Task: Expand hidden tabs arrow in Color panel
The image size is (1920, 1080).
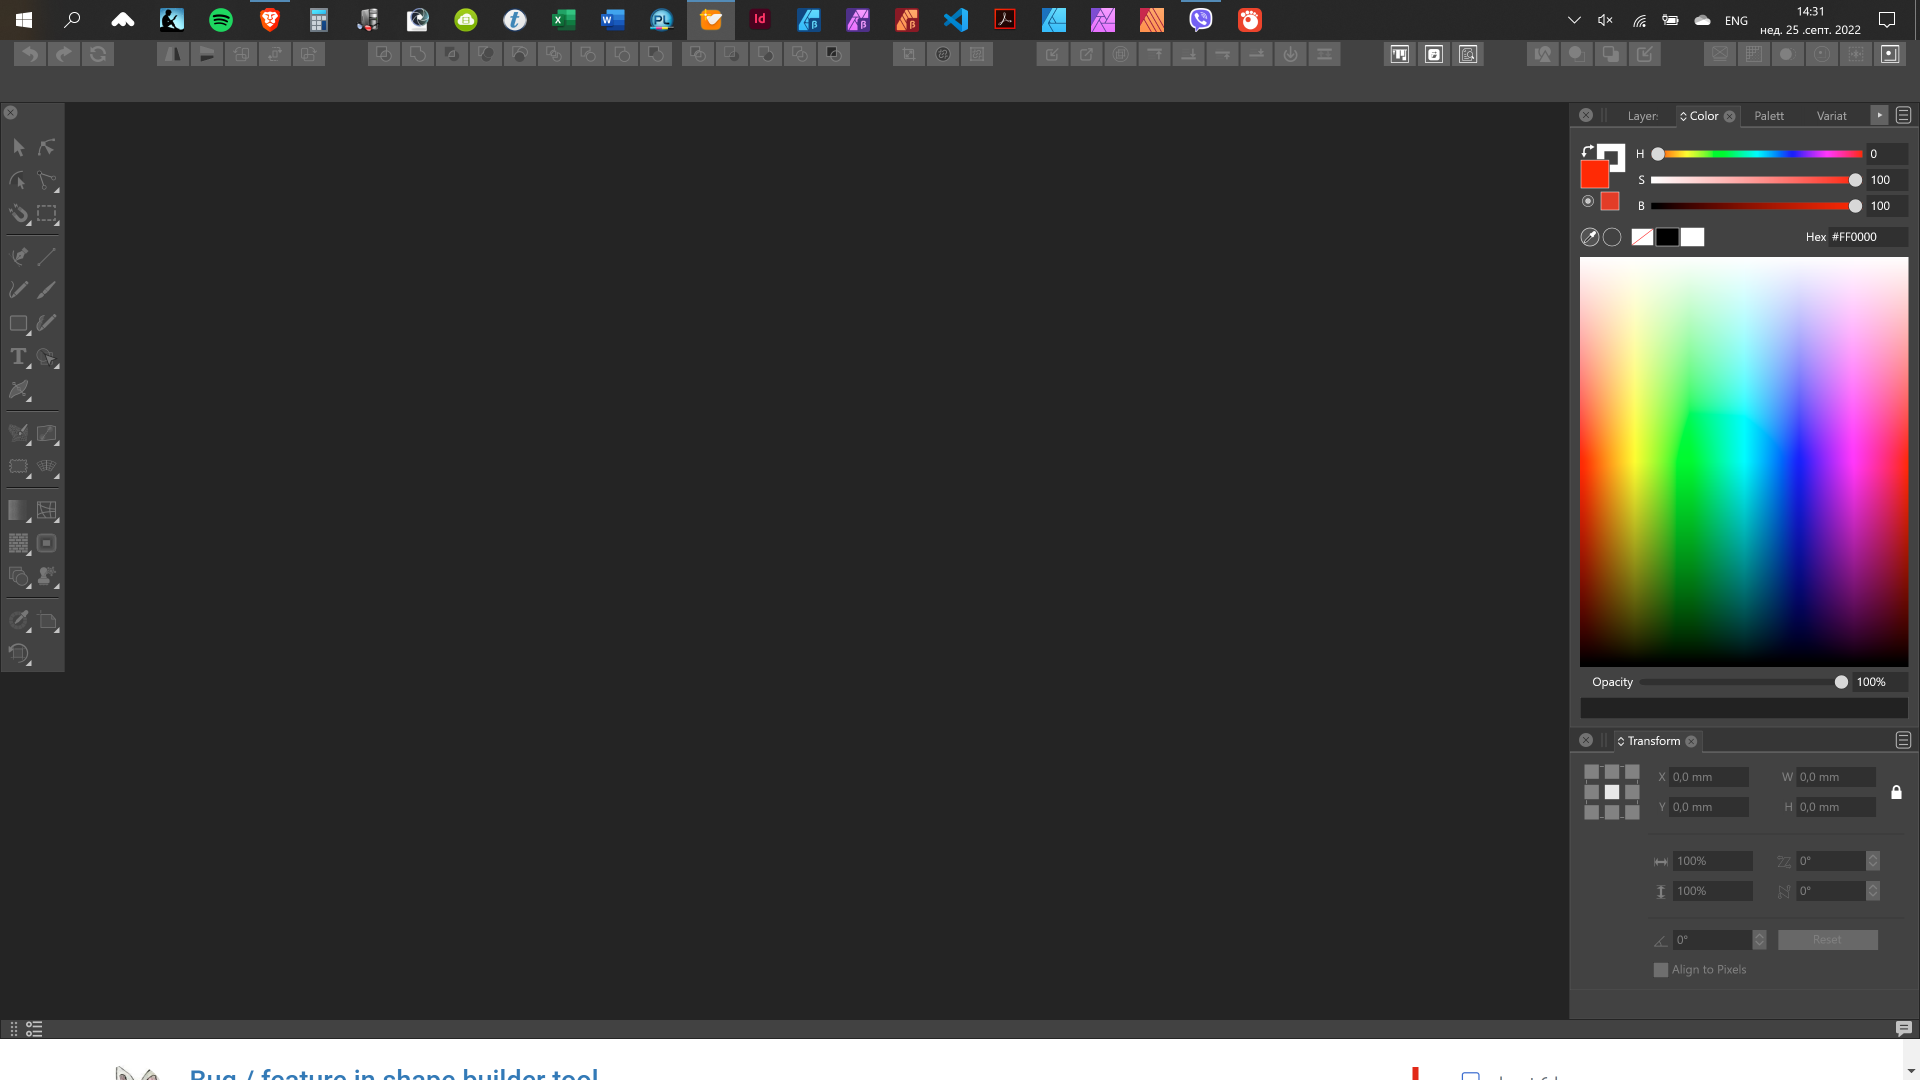Action: [1880, 116]
